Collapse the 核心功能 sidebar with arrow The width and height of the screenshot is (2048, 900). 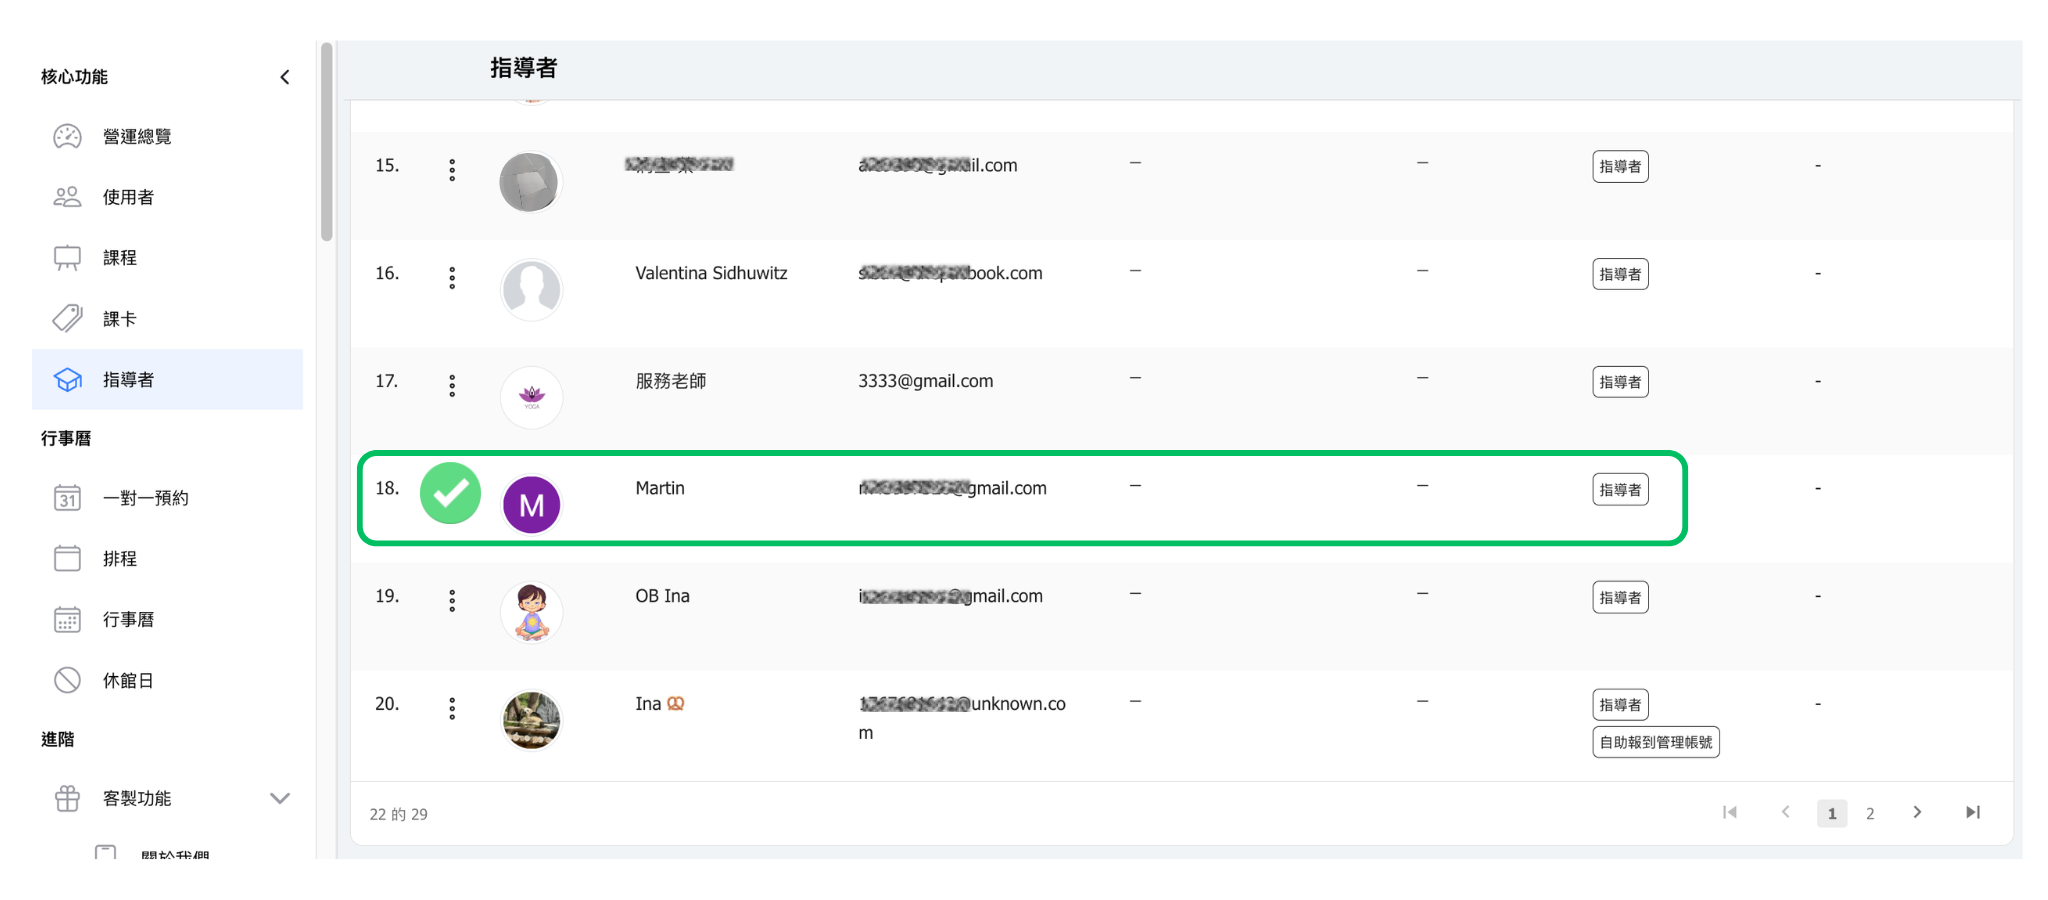coord(285,77)
